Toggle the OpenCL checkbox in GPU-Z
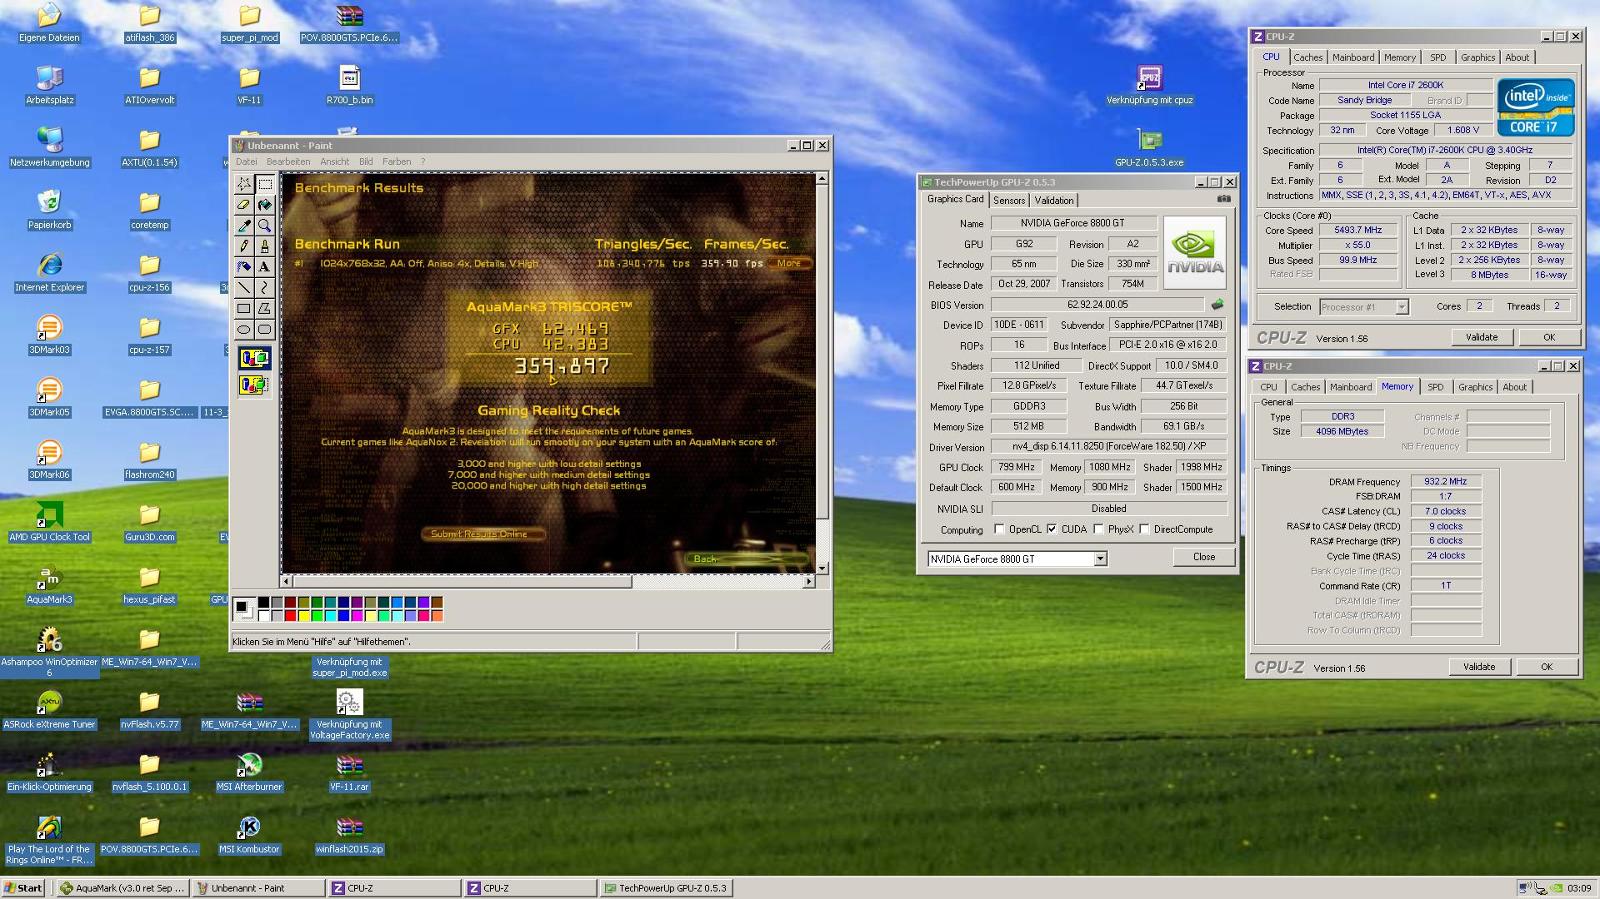Image resolution: width=1600 pixels, height=899 pixels. [x=998, y=529]
